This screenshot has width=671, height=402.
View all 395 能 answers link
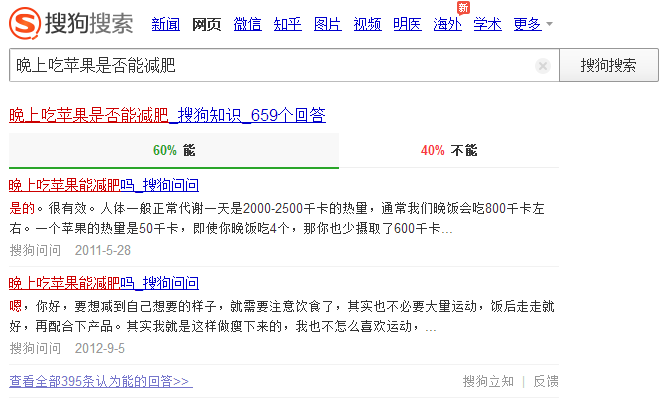pyautogui.click(x=100, y=381)
